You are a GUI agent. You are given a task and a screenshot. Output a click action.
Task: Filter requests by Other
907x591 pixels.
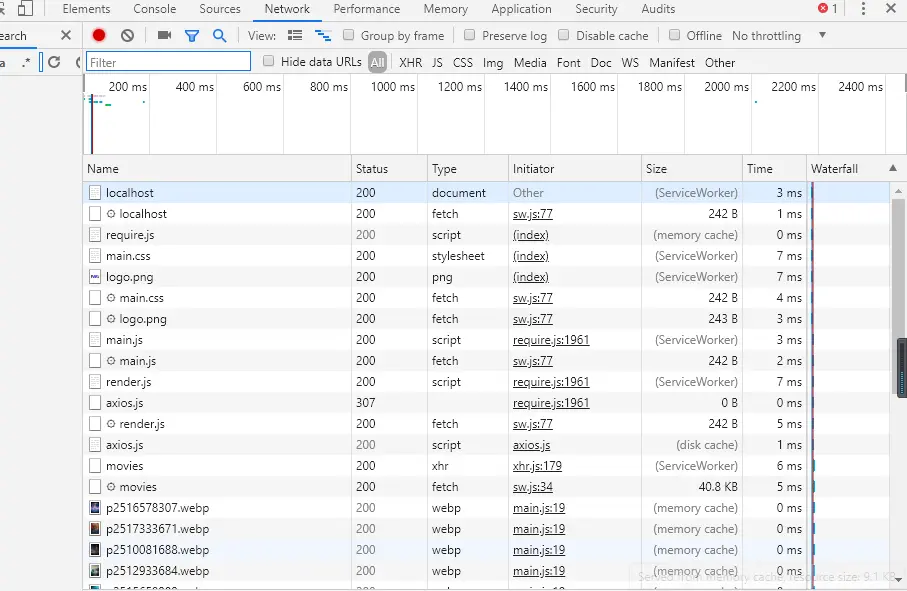coord(720,62)
